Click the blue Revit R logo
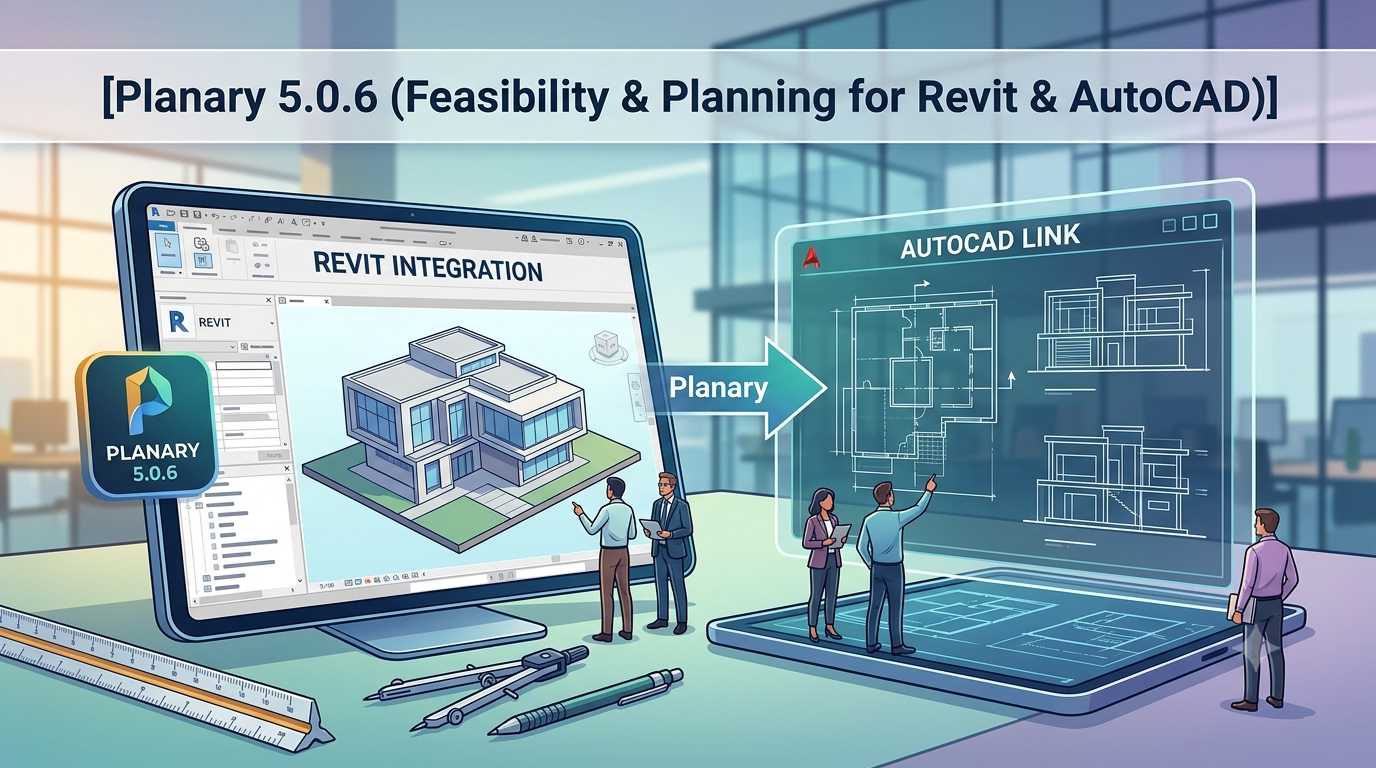Screen dimensions: 1376x768 [x=178, y=322]
